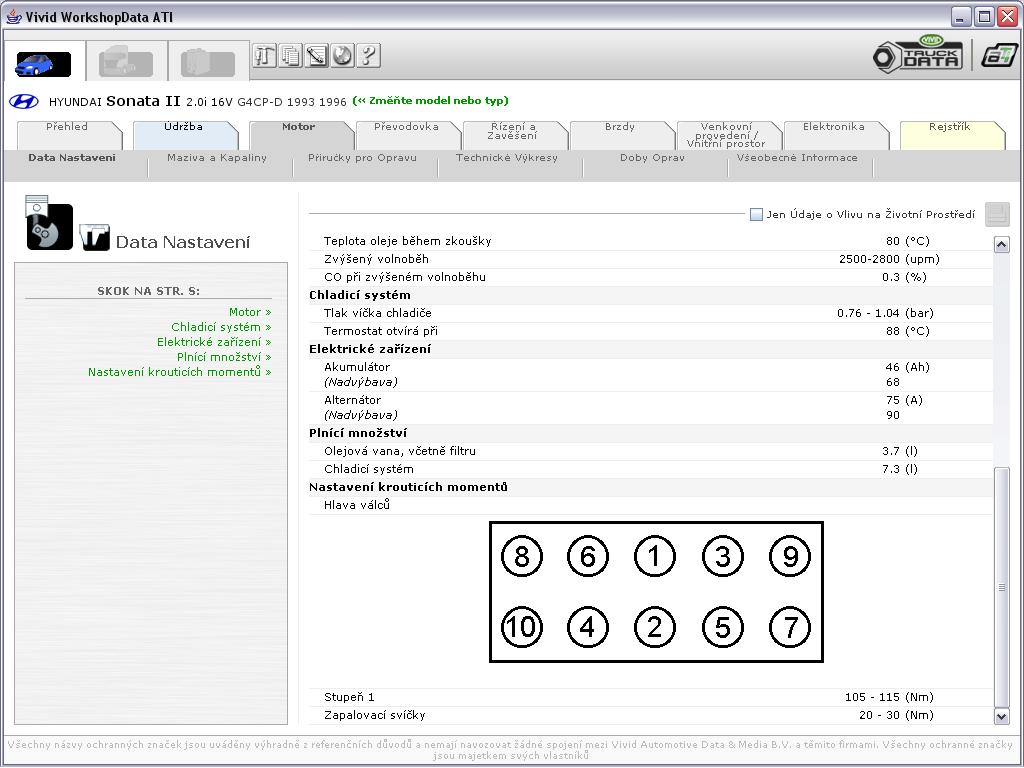The width and height of the screenshot is (1024, 768).
Task: Click Stupeň 1 torque row
Action: pyautogui.click(x=650, y=697)
